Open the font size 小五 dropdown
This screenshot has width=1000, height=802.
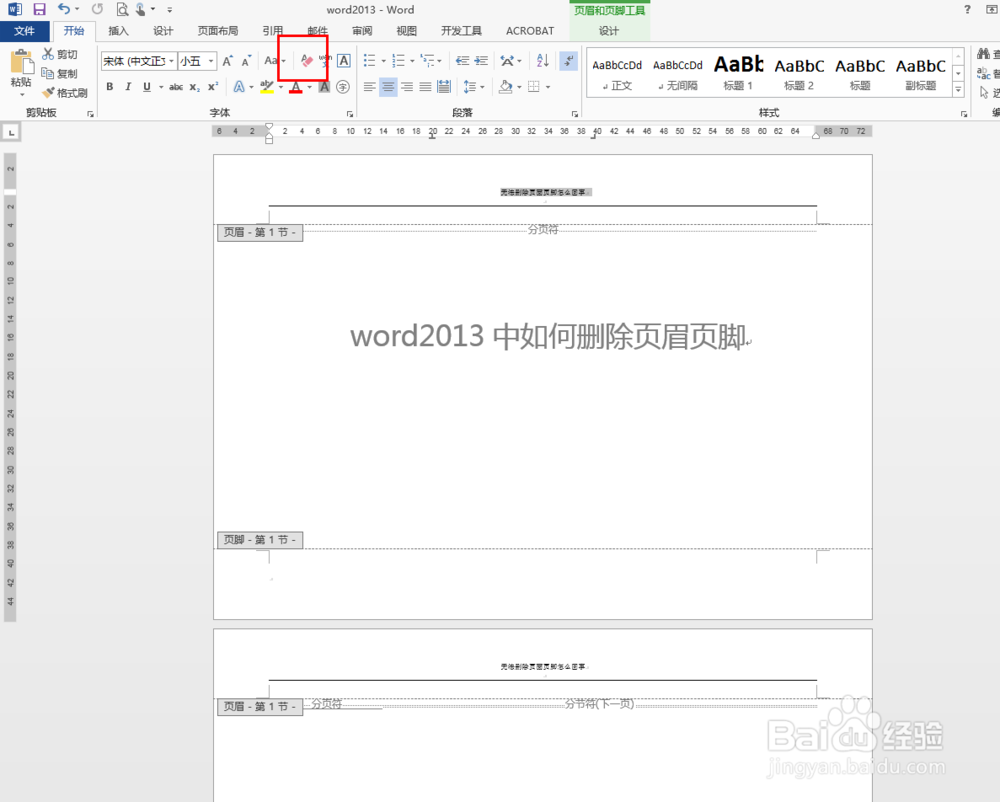pos(210,61)
